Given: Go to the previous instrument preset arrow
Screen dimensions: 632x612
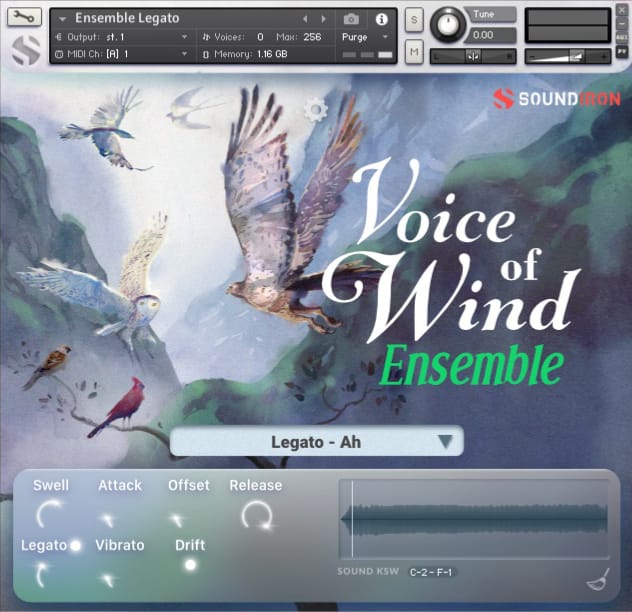Looking at the screenshot, I should click(305, 19).
